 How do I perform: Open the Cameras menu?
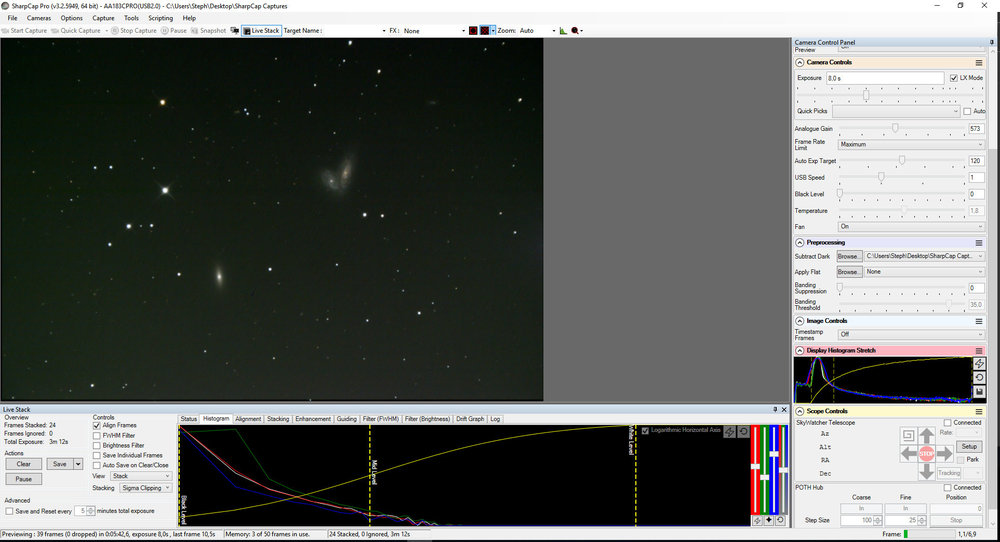click(x=39, y=18)
